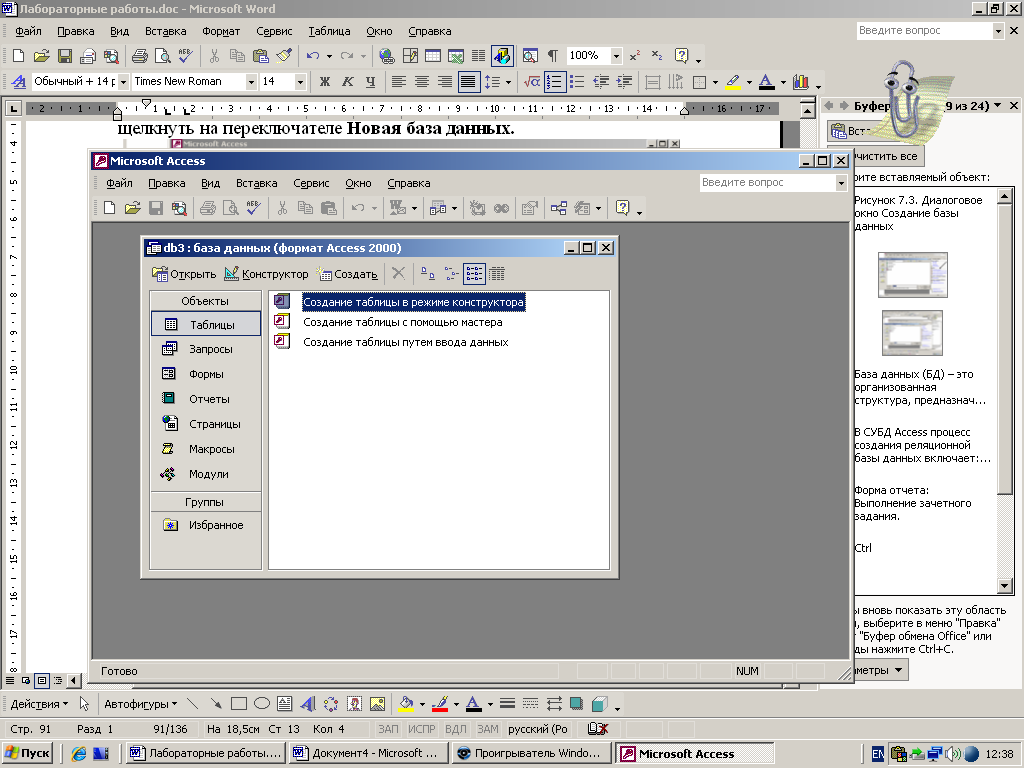
Task: Toggle bulleted list in Word toolbar
Action: (577, 82)
